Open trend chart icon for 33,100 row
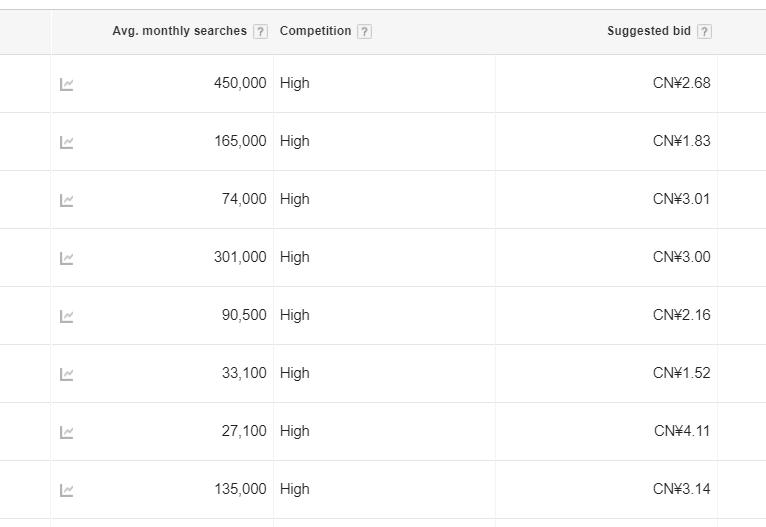The image size is (766, 527). [x=67, y=375]
